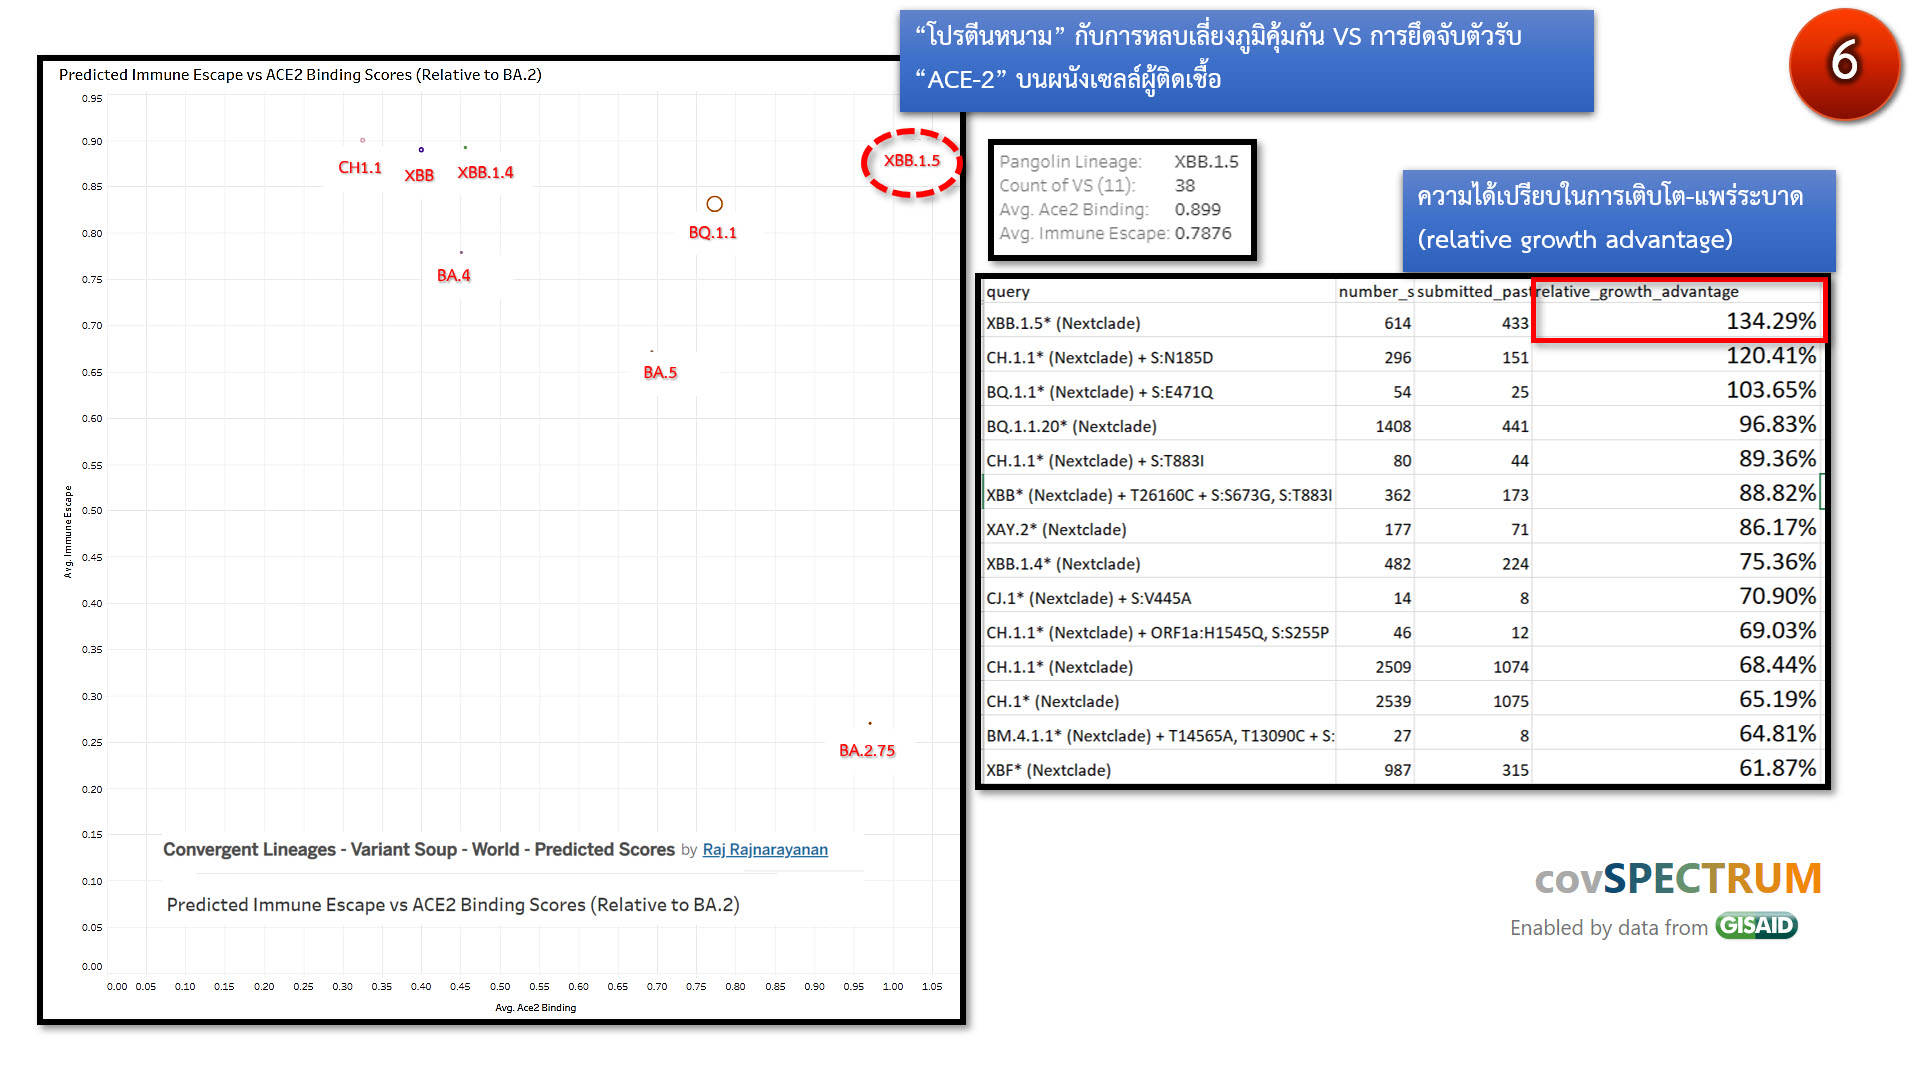Screen dimensions: 1920x1080
Task: Select the relative_growth_advantage column header
Action: (x=1637, y=291)
